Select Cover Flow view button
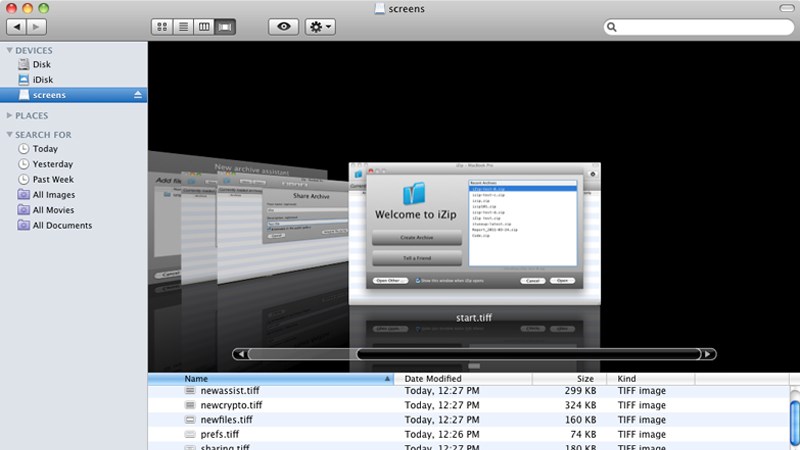Screen dimensions: 800x450 [x=225, y=26]
